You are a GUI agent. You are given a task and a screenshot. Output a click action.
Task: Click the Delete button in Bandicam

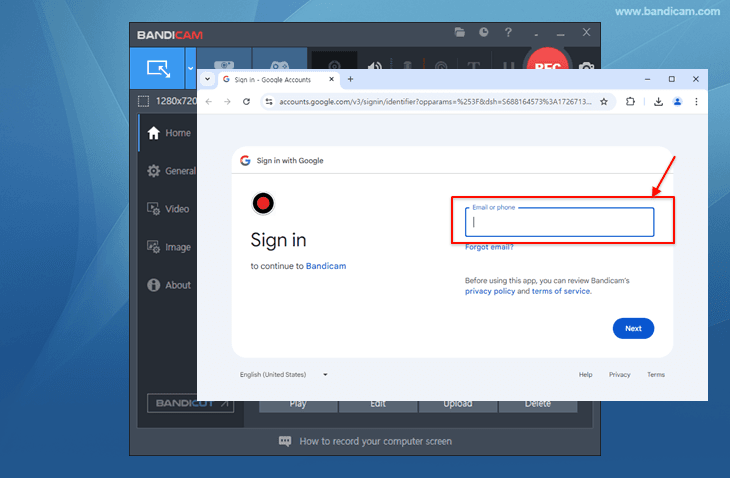538,405
